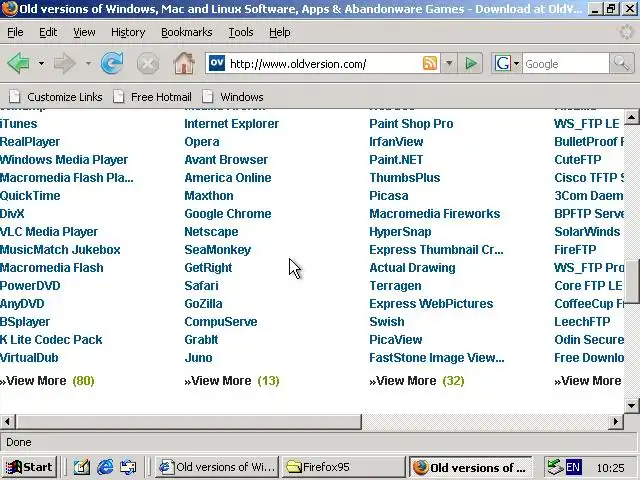The image size is (640, 480).
Task: Switch to the Firefox95 taskbar window
Action: tap(343, 467)
